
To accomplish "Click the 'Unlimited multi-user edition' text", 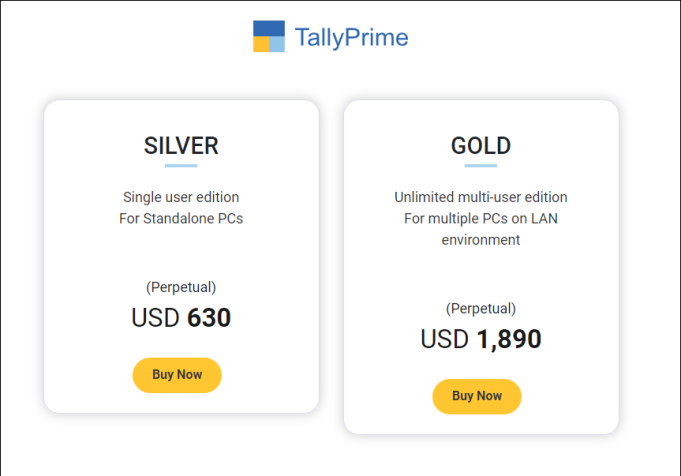I will 481,197.
